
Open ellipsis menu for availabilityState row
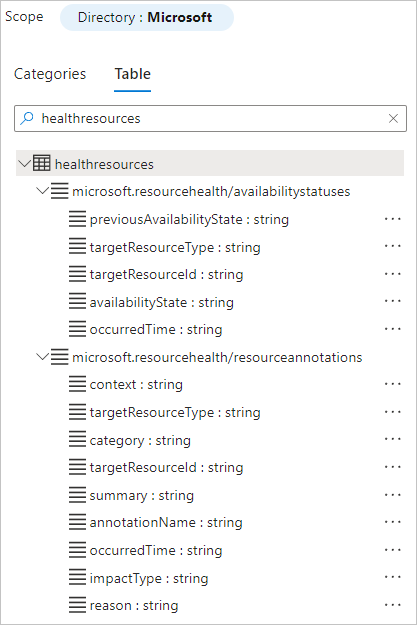pyautogui.click(x=392, y=301)
